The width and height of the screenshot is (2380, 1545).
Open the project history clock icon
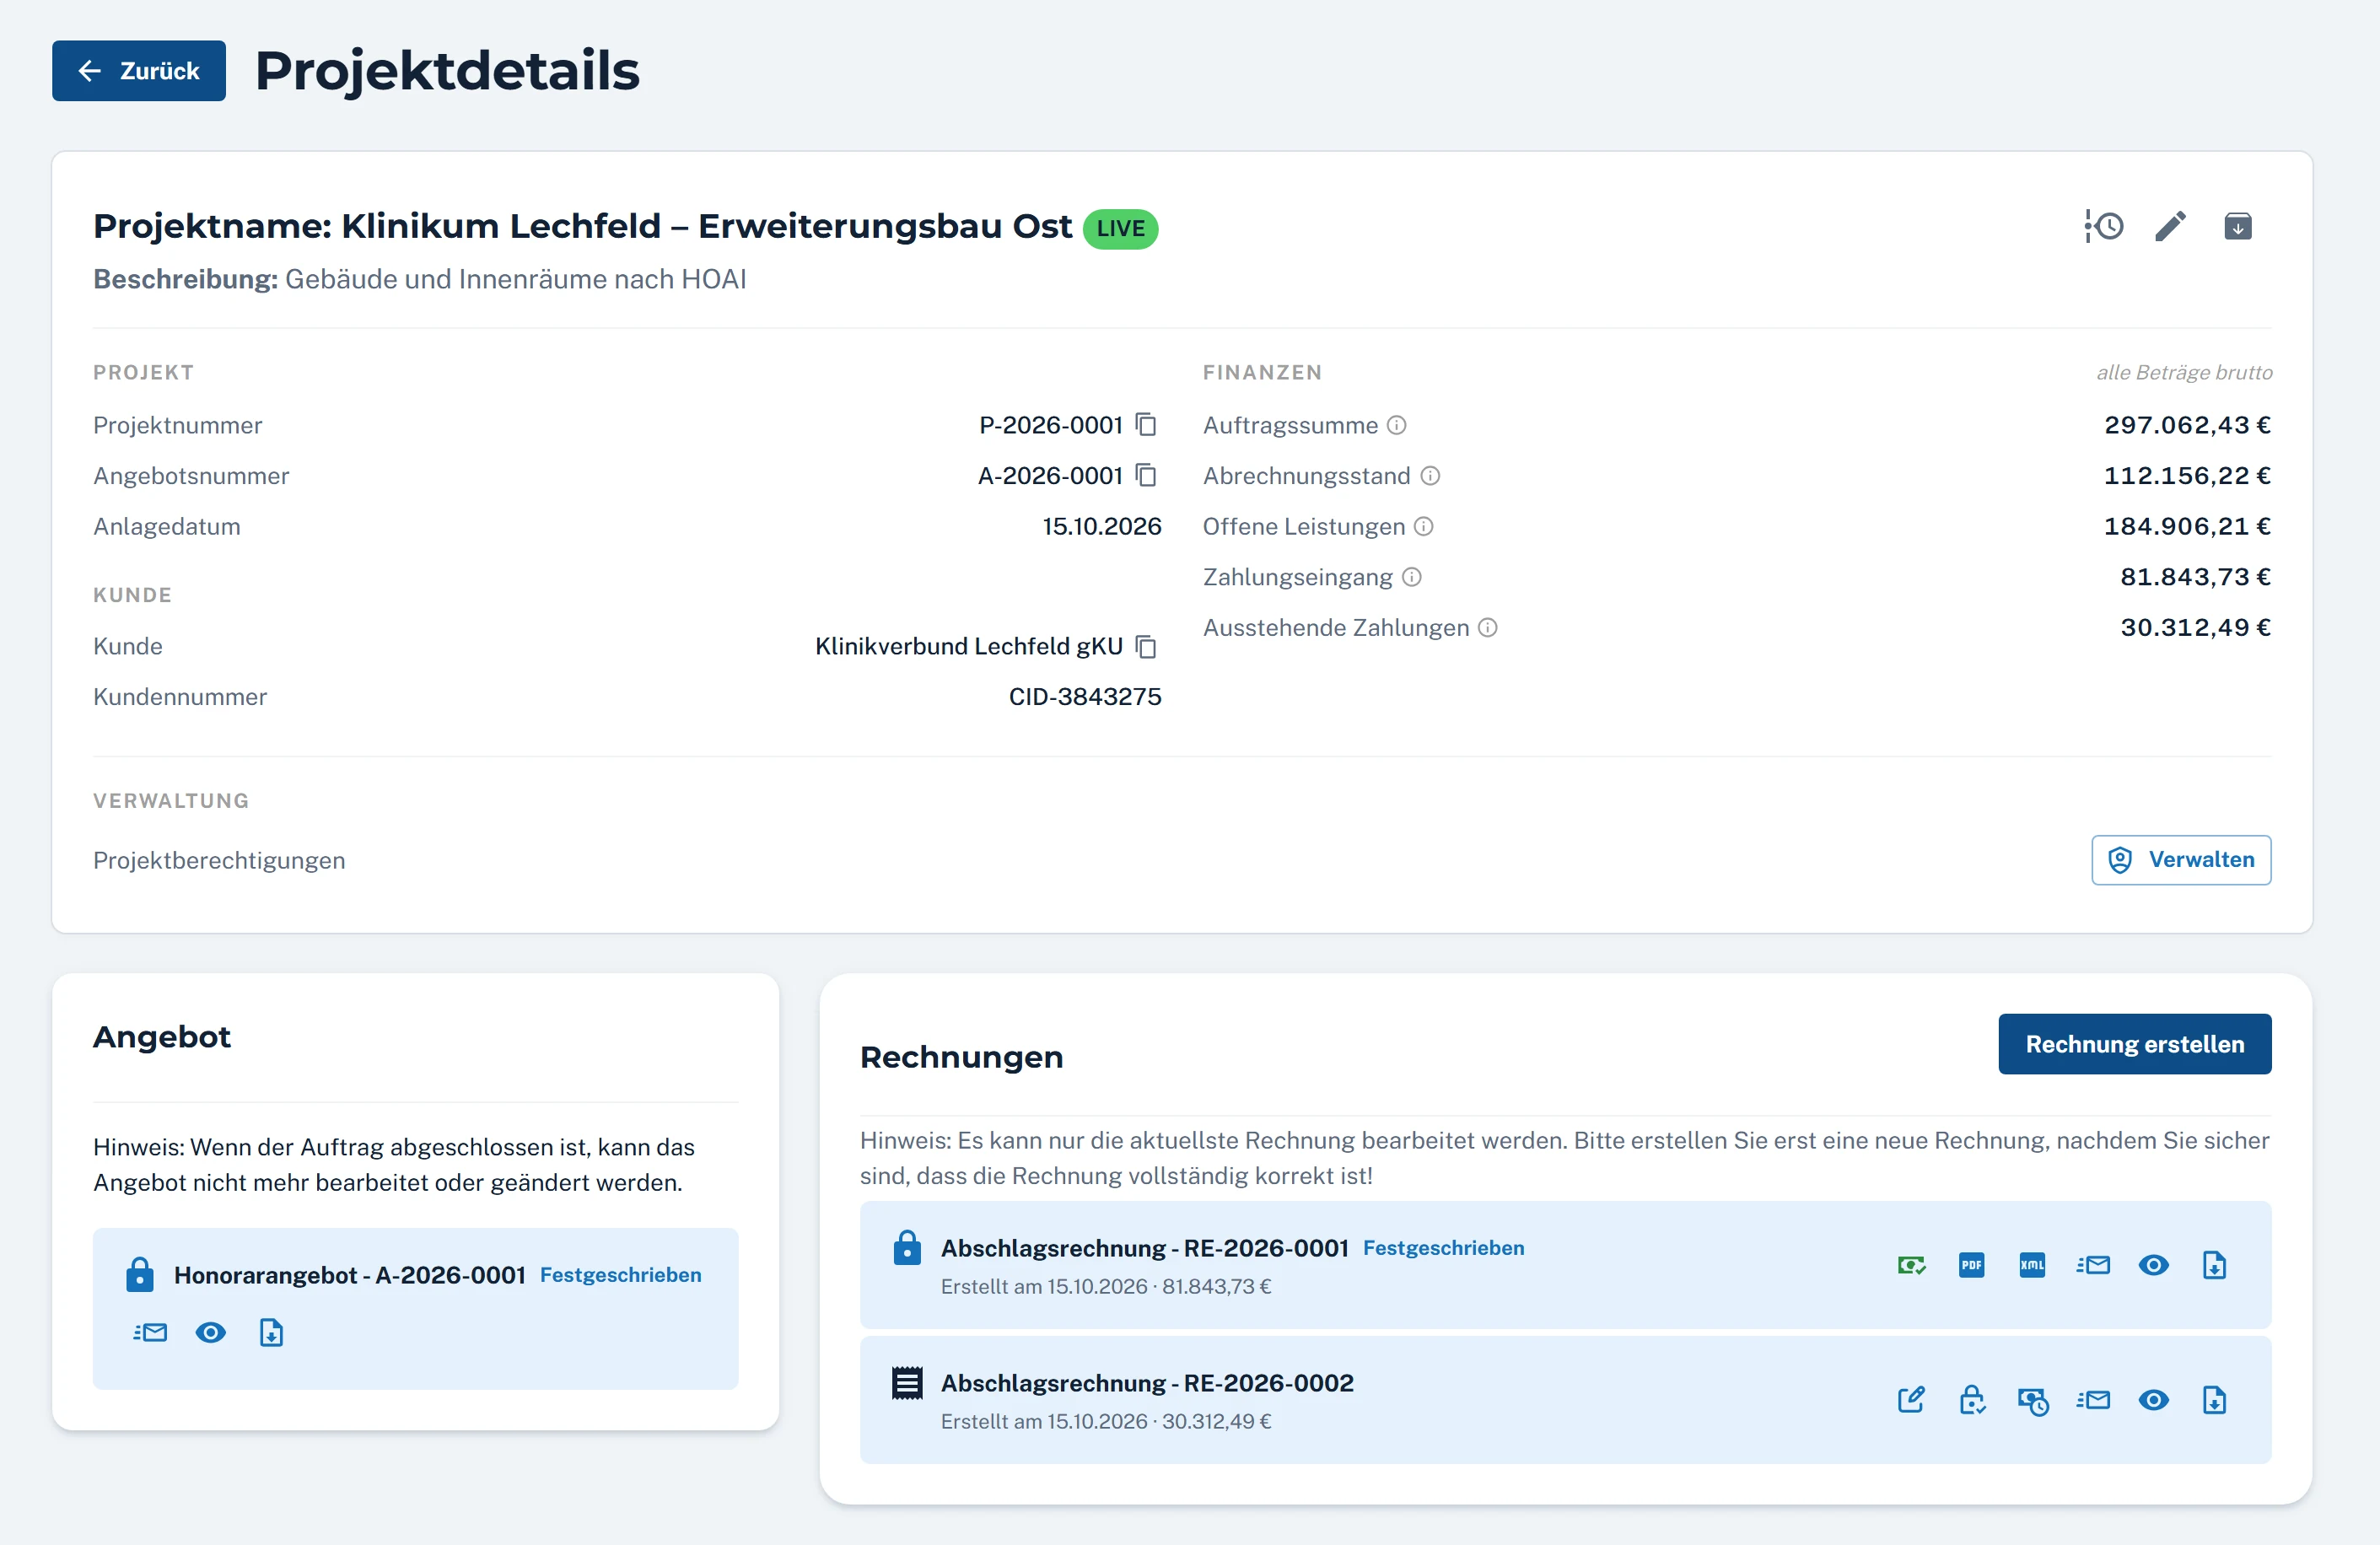(2104, 227)
